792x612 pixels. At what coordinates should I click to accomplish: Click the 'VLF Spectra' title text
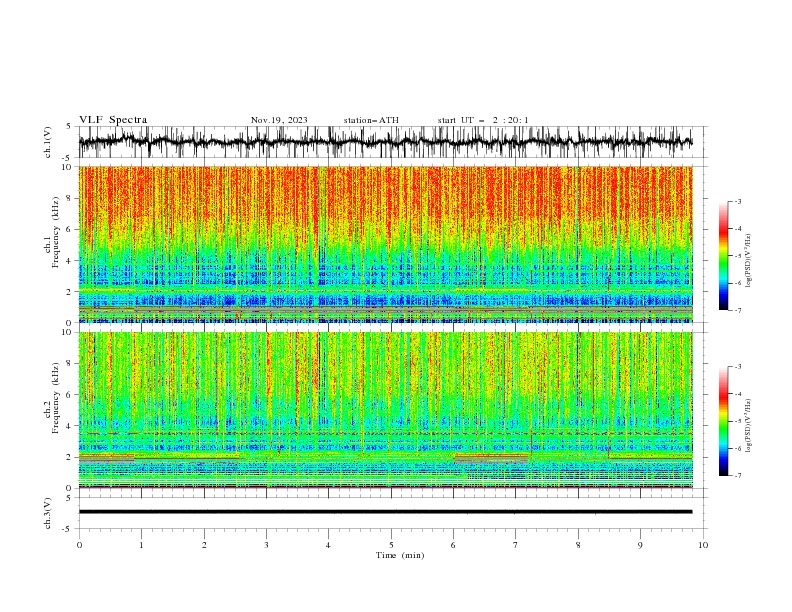click(x=113, y=120)
